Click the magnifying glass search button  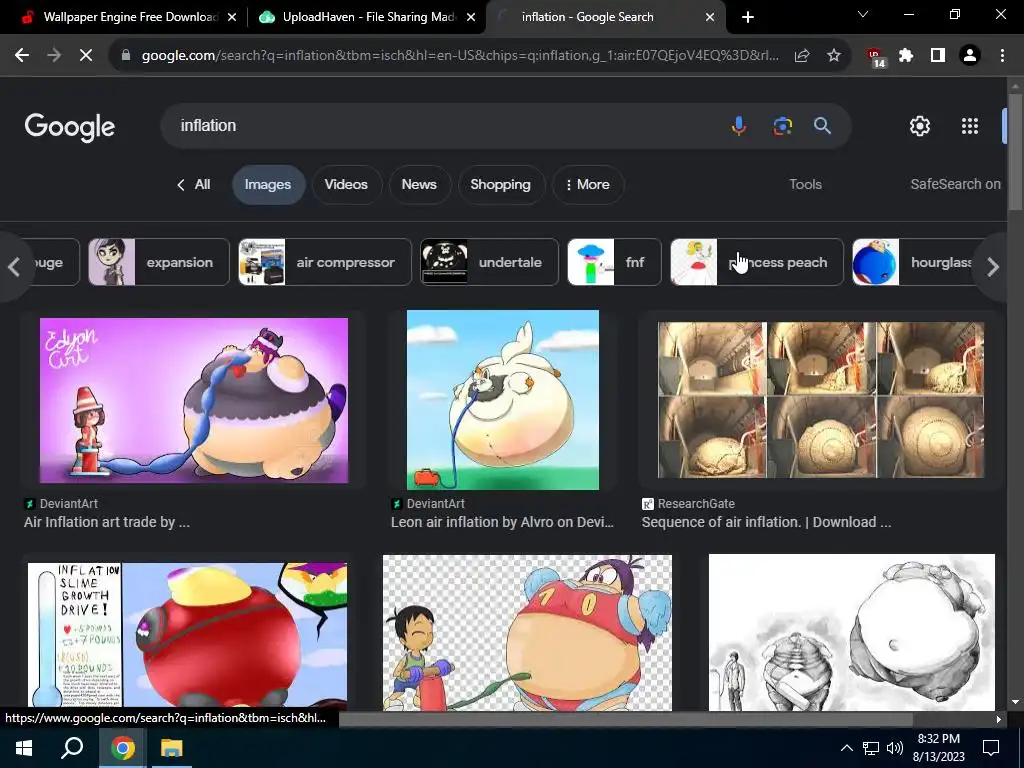coord(822,125)
